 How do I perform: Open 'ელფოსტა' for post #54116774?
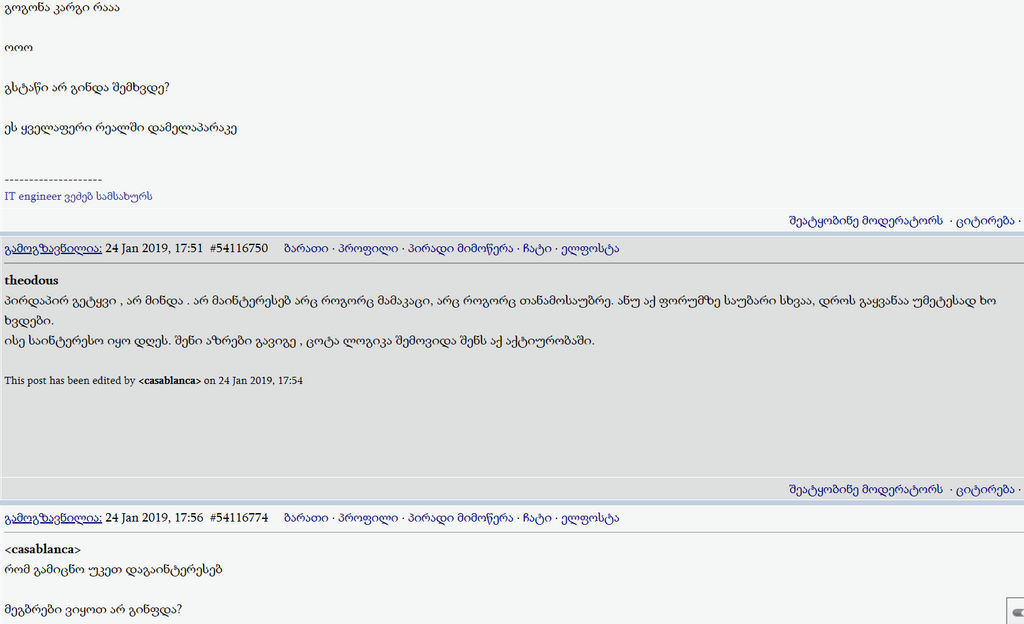590,518
